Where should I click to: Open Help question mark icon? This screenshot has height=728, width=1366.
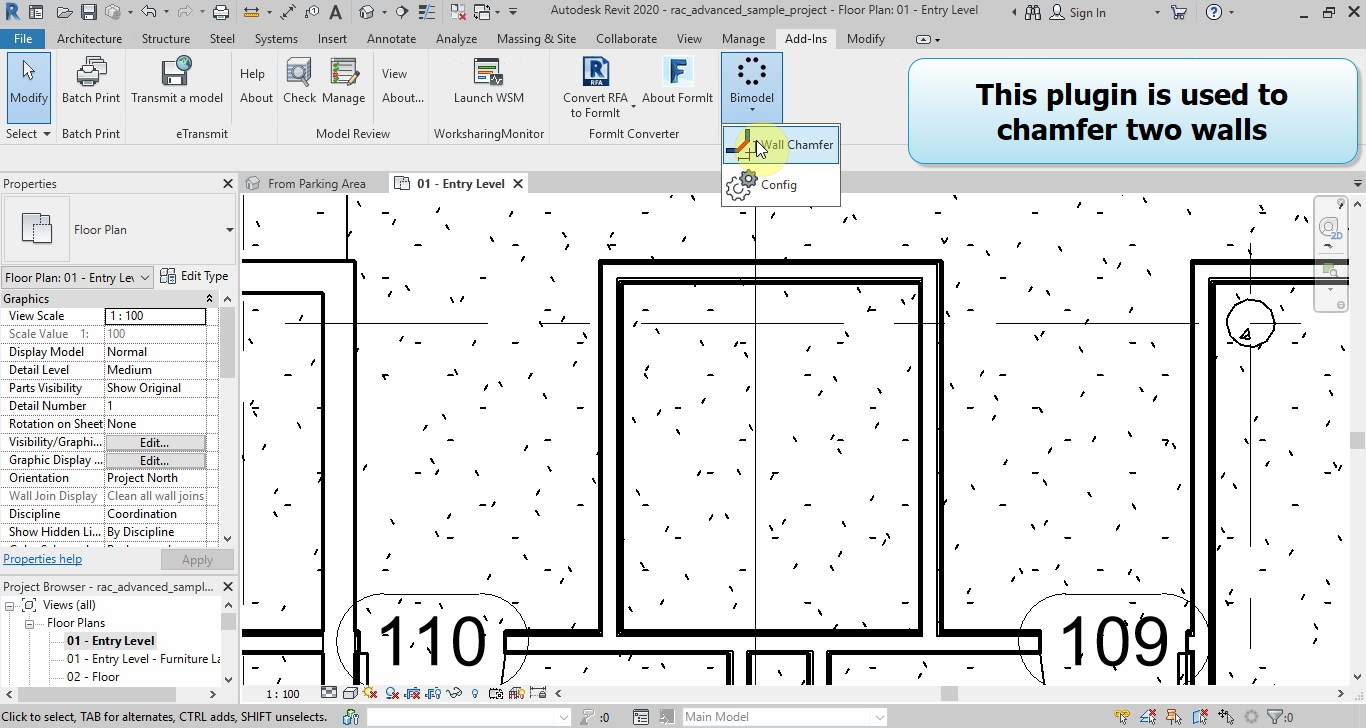pos(1214,13)
